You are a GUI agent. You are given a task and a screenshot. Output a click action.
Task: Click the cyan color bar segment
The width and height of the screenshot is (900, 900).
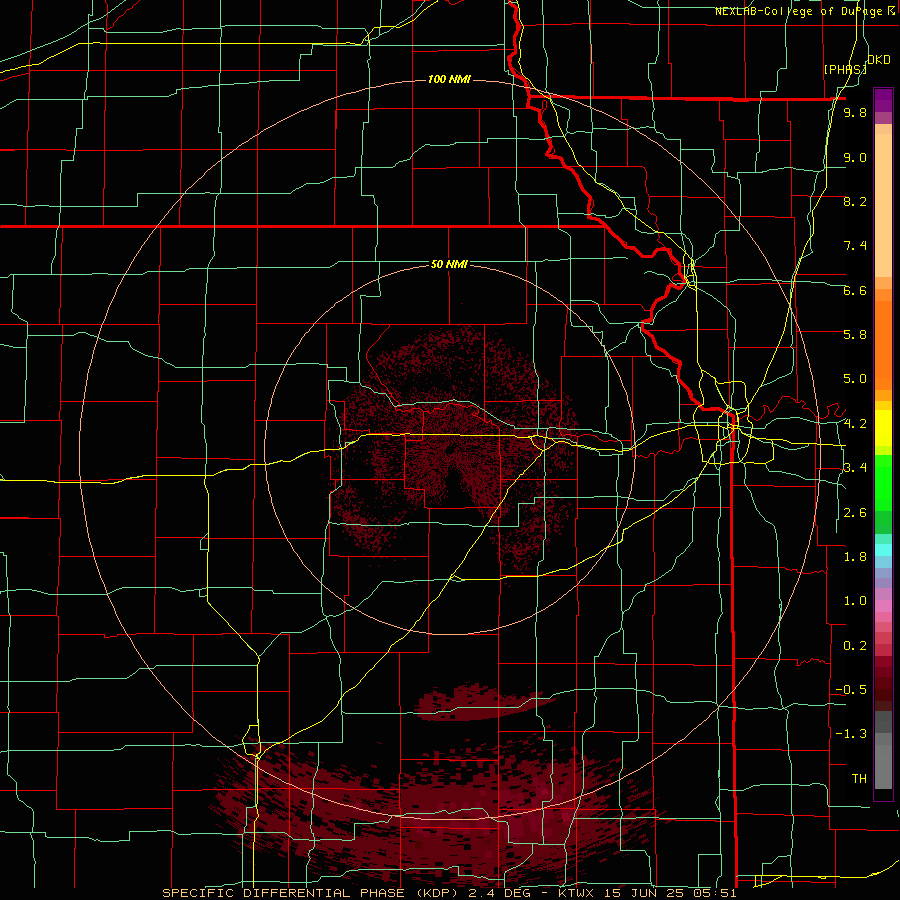(x=883, y=549)
